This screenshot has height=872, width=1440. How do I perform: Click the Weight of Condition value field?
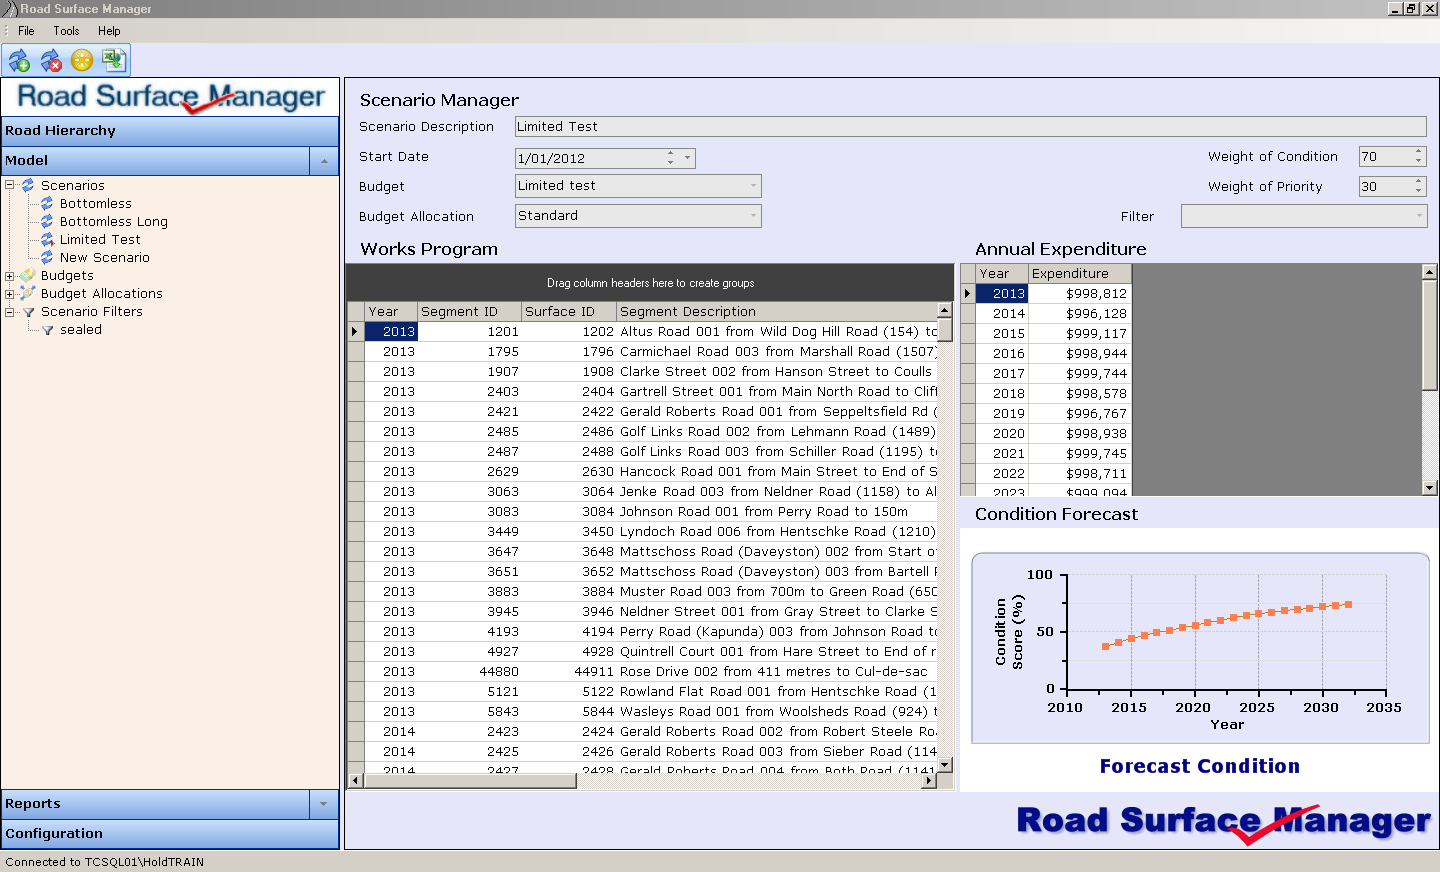(x=1385, y=156)
